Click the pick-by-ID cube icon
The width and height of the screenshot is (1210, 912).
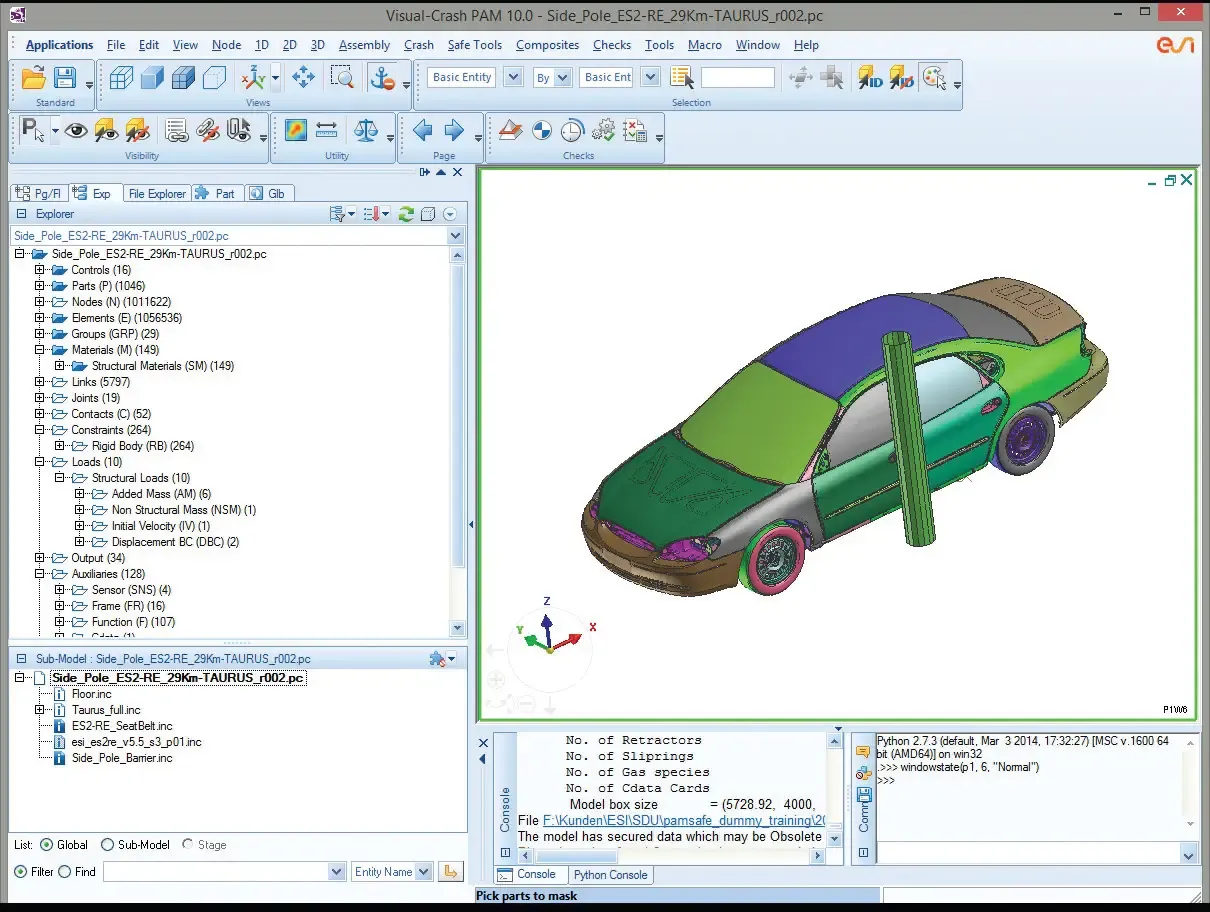coord(870,77)
